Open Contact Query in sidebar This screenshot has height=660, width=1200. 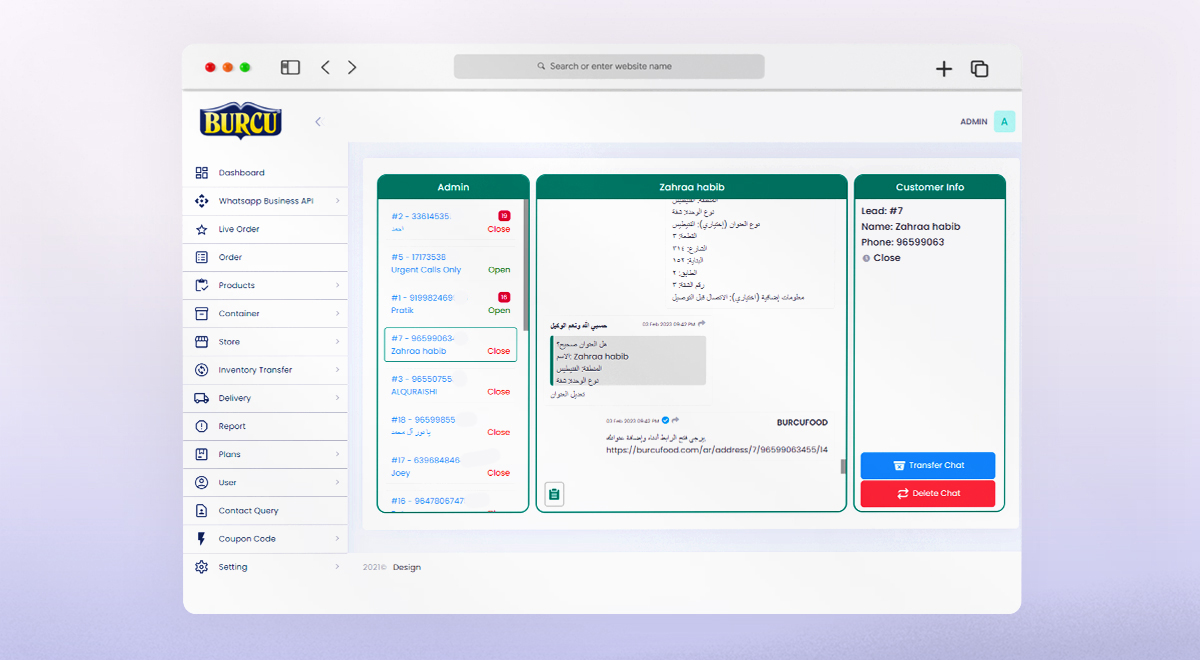[248, 511]
